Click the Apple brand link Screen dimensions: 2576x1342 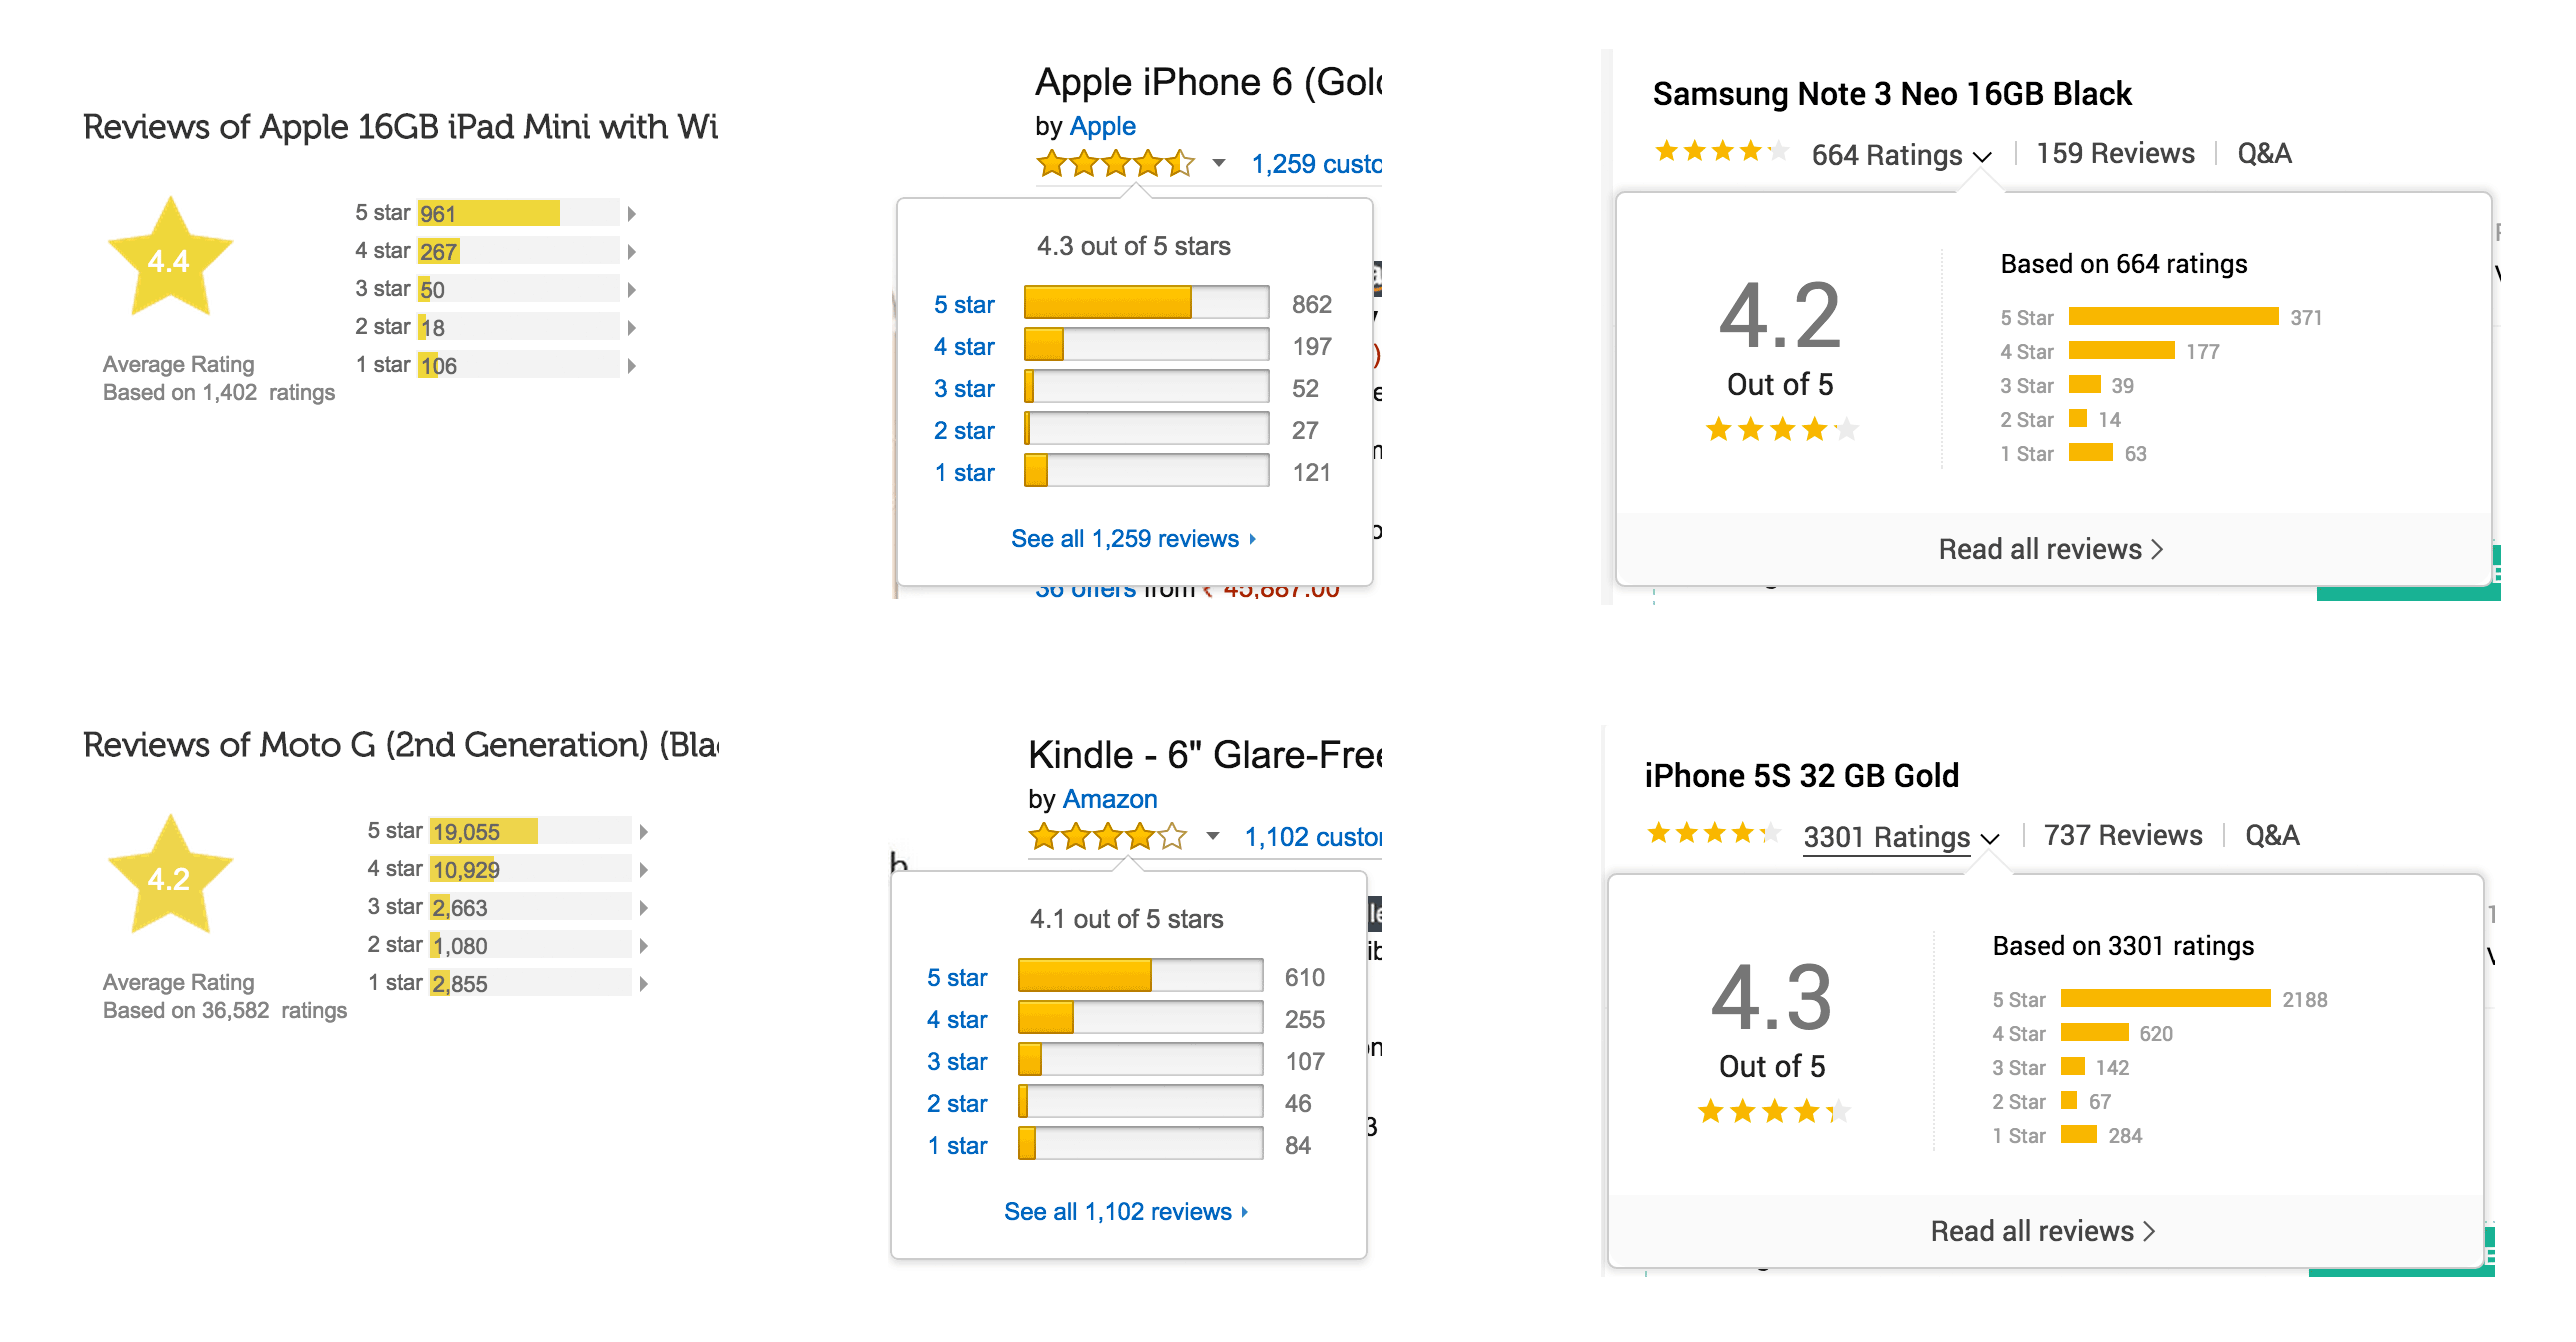(x=1102, y=126)
